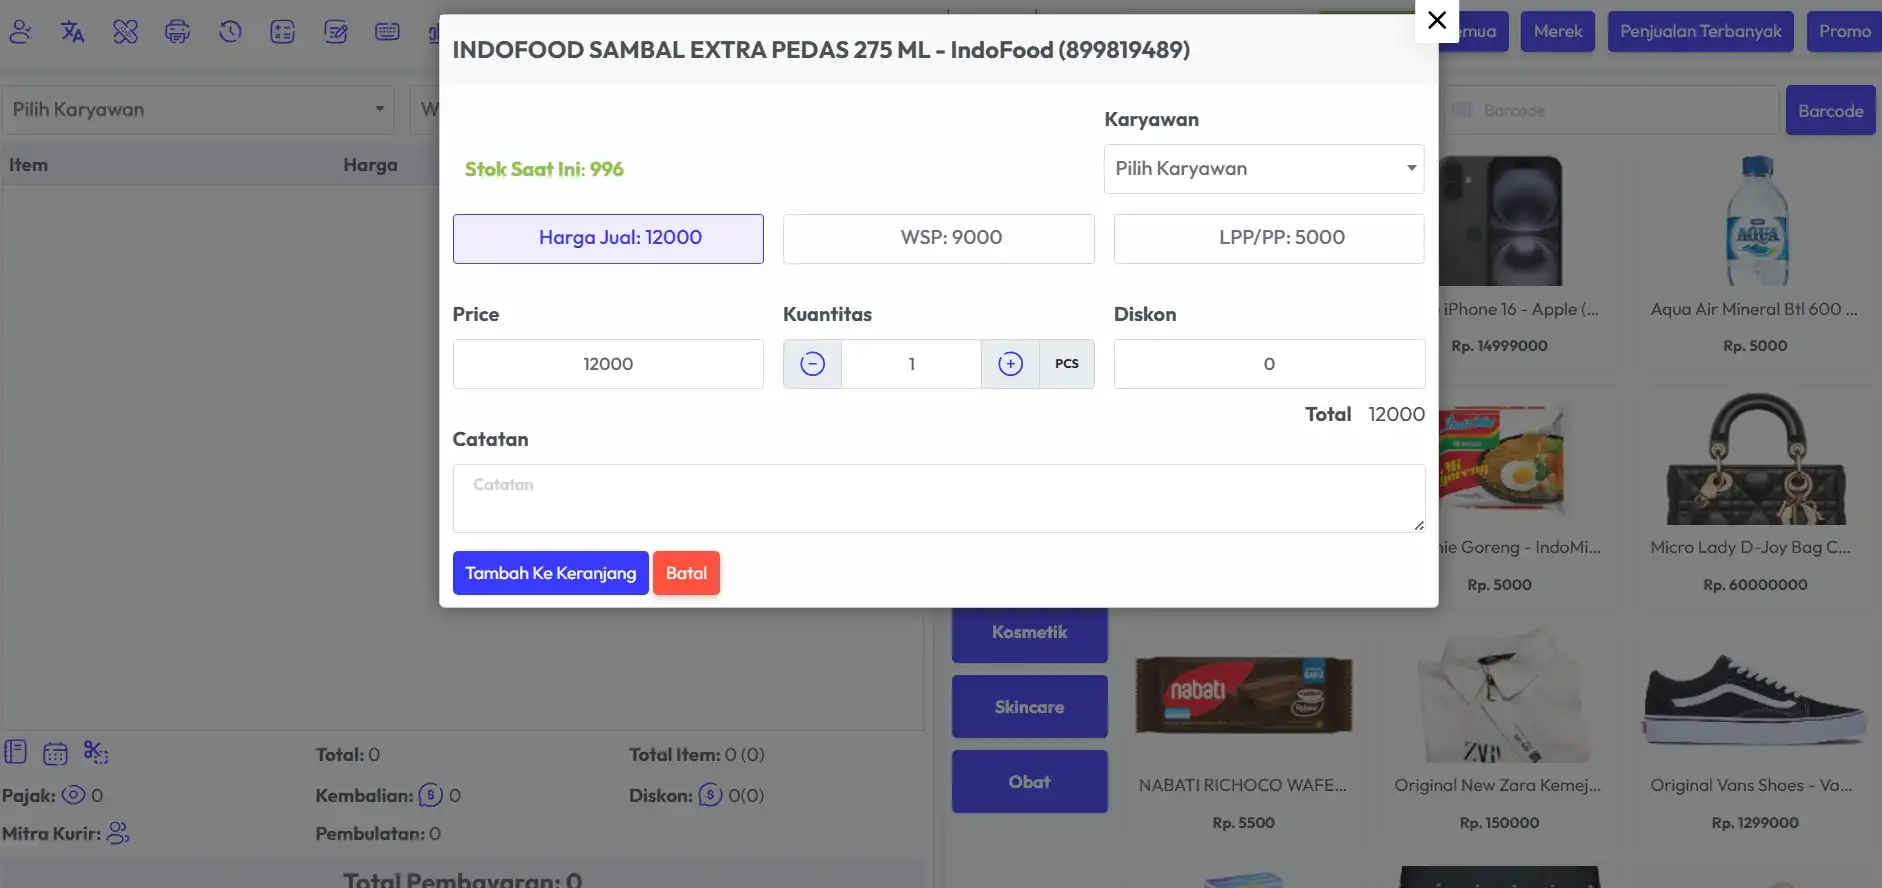This screenshot has width=1882, height=888.
Task: Click the Barcode search input
Action: pos(1610,110)
